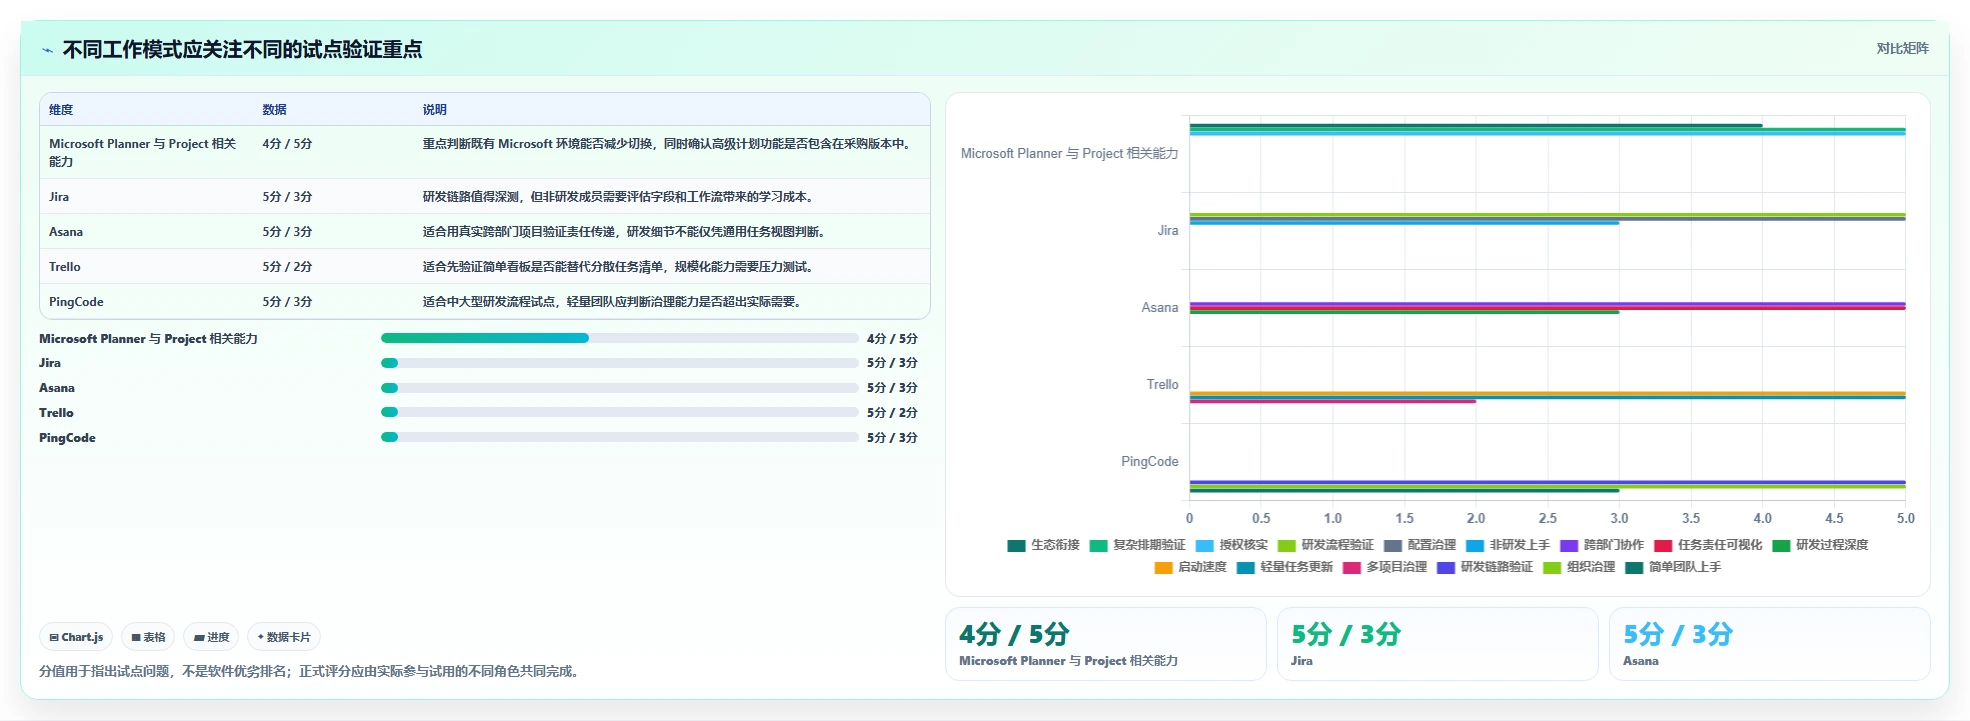Click the description starting 研发链路值得深测

tap(619, 197)
